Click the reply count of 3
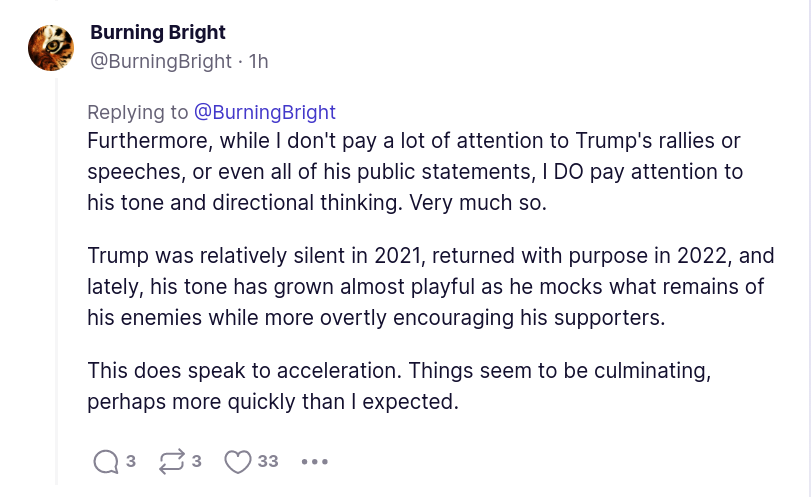This screenshot has height=497, width=811. [131, 461]
